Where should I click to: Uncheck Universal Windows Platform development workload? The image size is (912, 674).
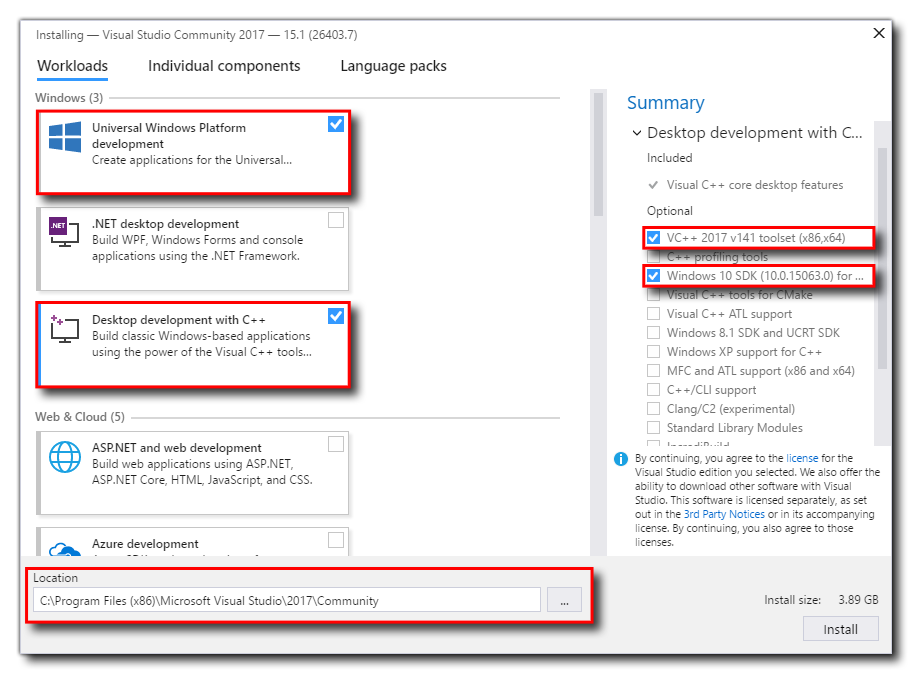click(x=336, y=124)
